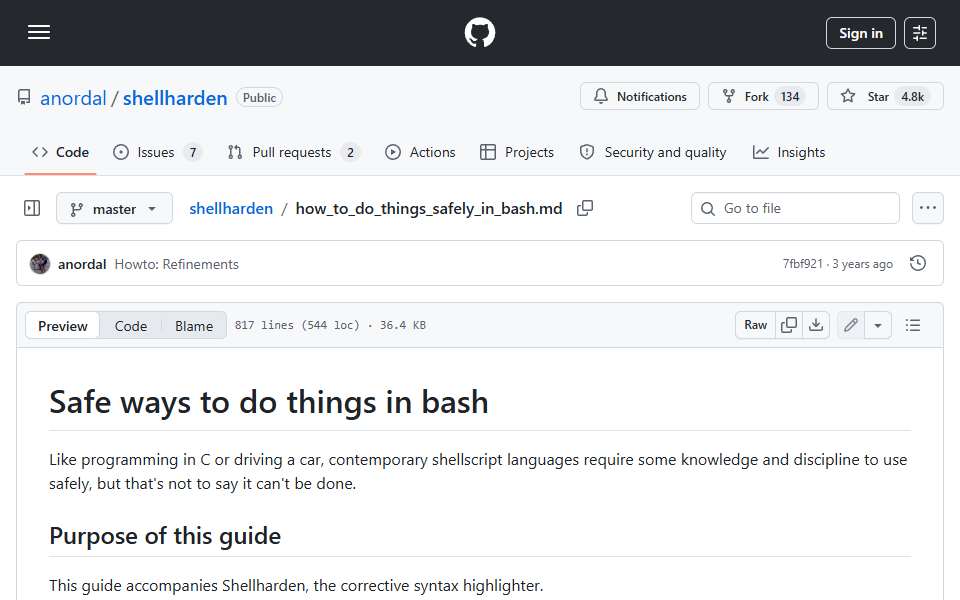Click the fork count 134
Viewport: 960px width, 600px height.
point(790,97)
